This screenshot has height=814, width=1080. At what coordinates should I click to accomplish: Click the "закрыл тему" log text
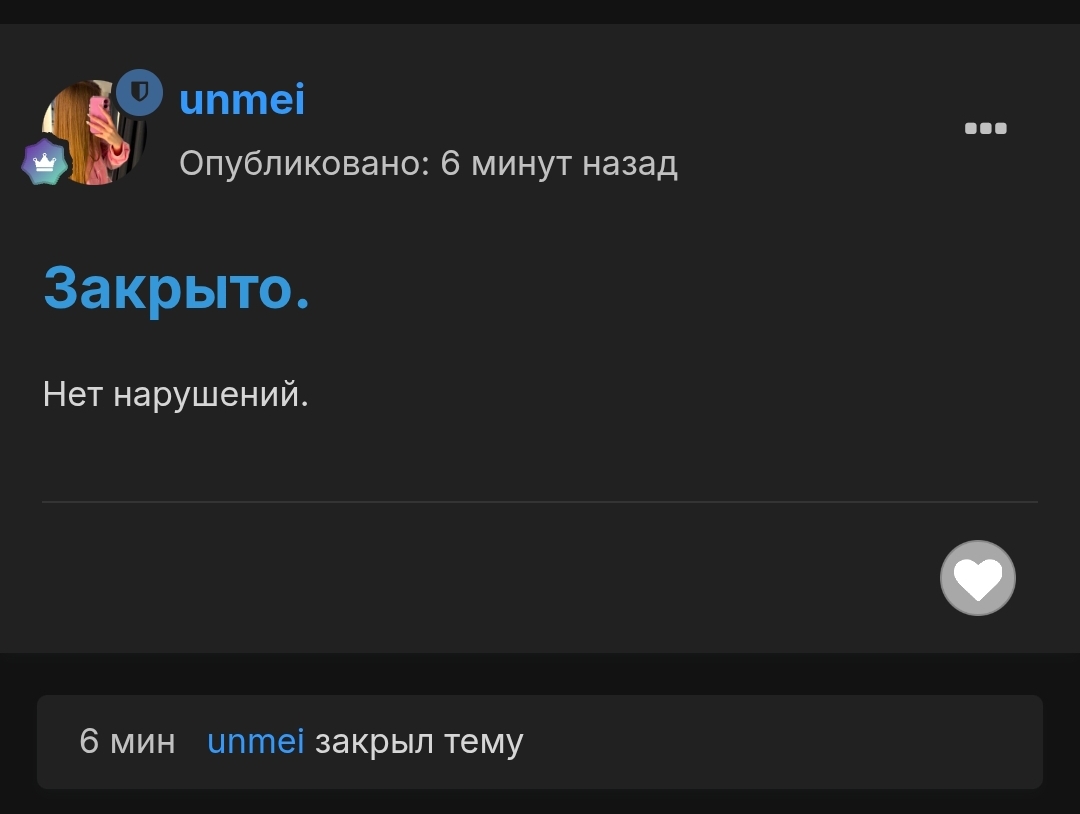coord(419,742)
